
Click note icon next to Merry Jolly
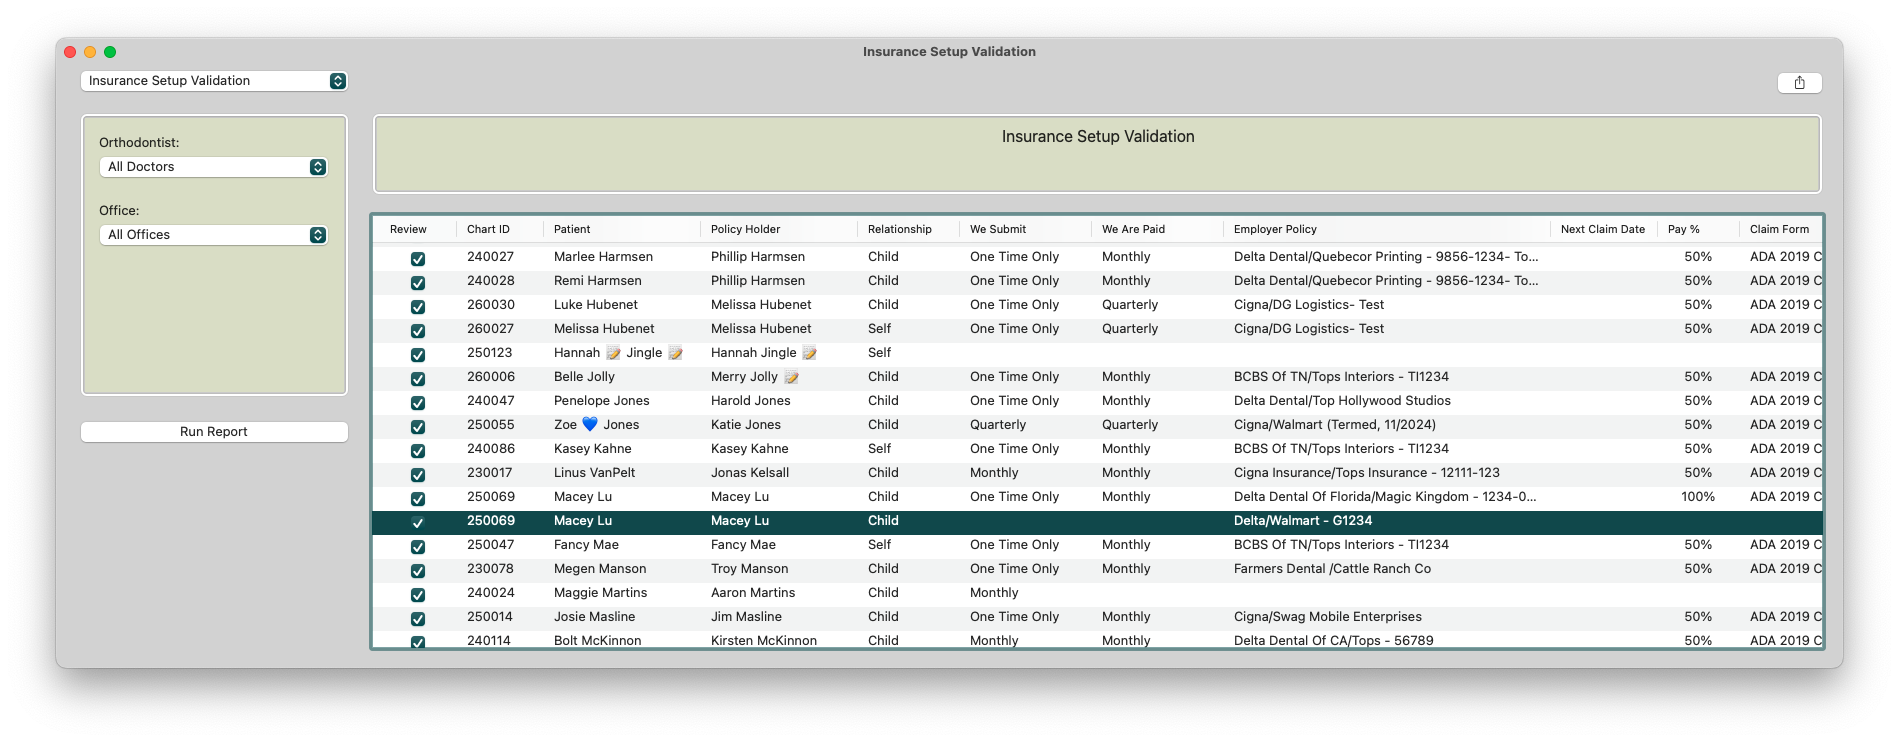(x=791, y=377)
